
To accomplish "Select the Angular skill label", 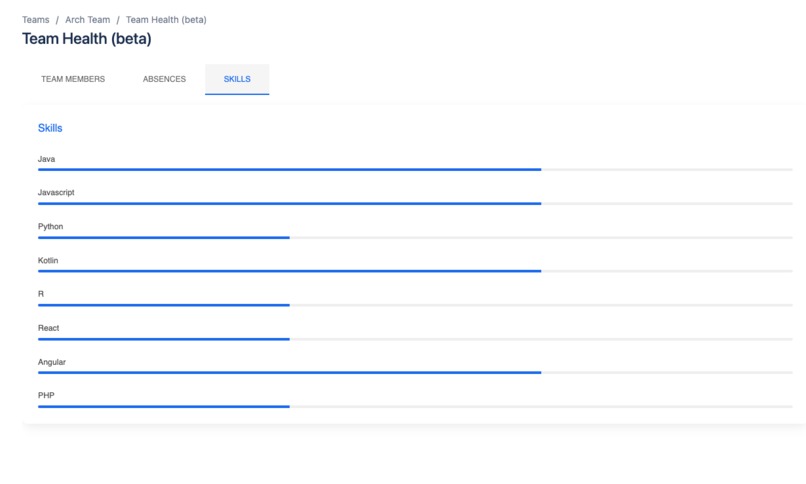I will coord(51,362).
